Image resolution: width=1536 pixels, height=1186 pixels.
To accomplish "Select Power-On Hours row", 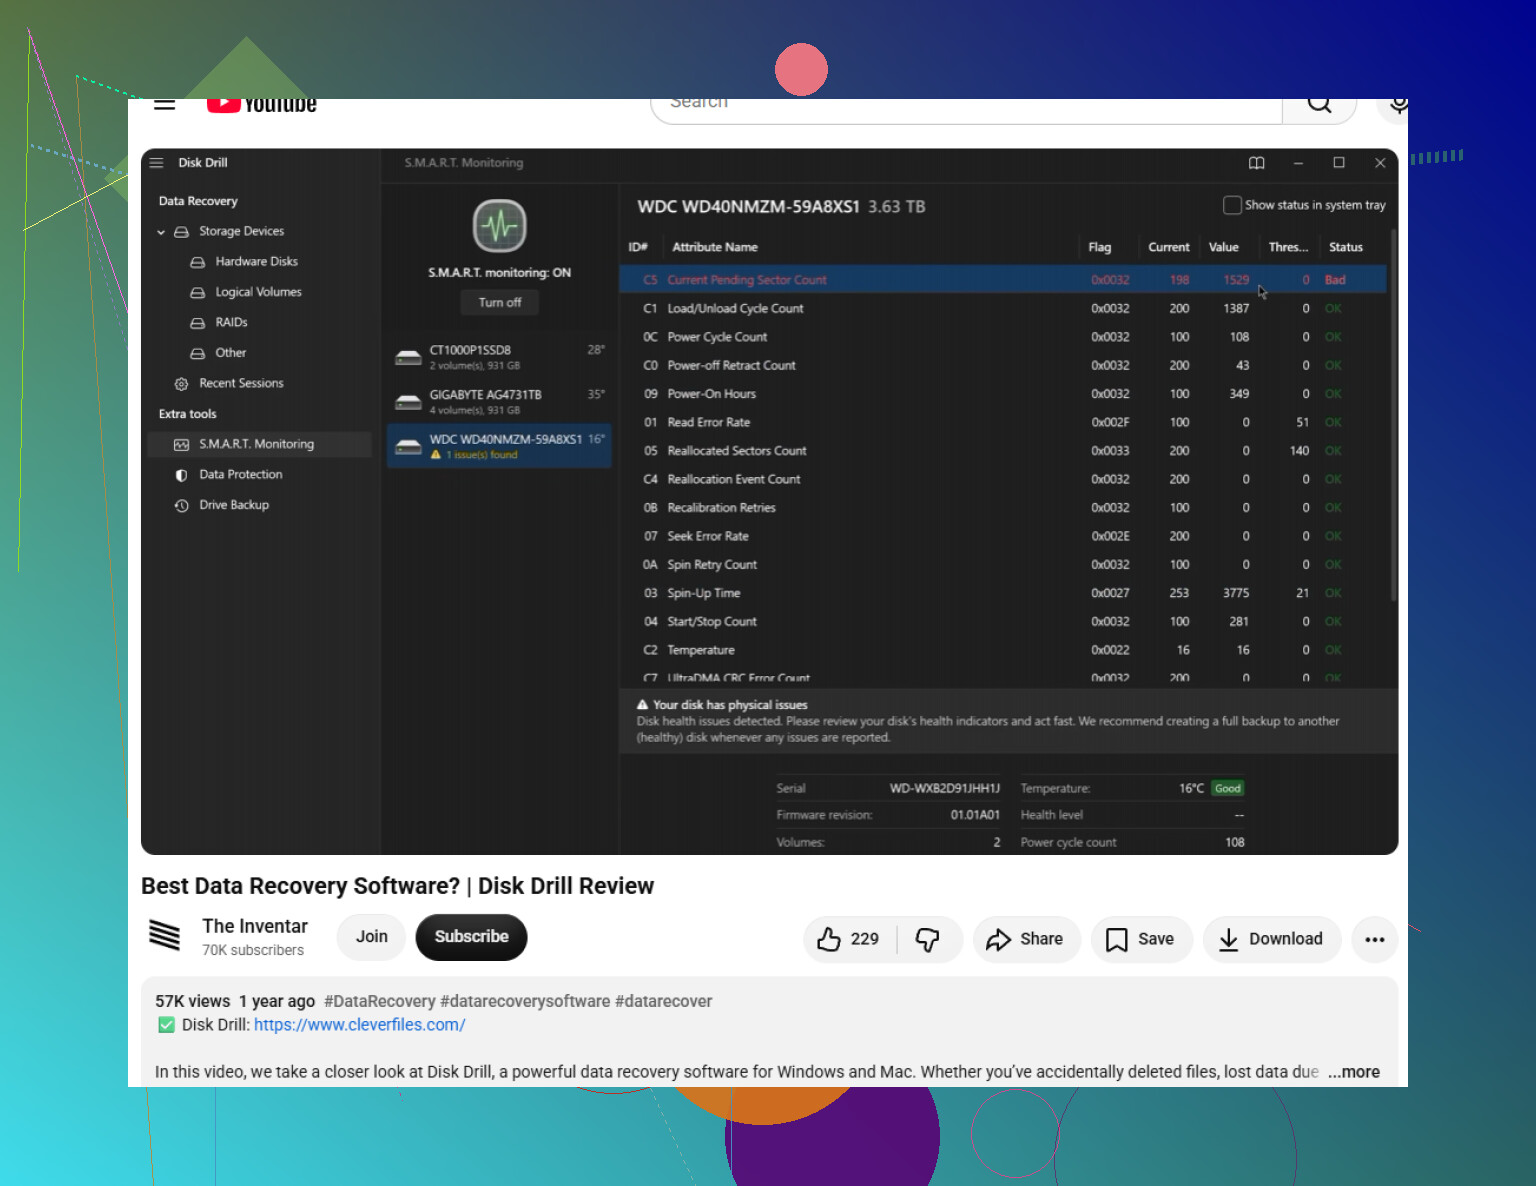I will 1003,394.
